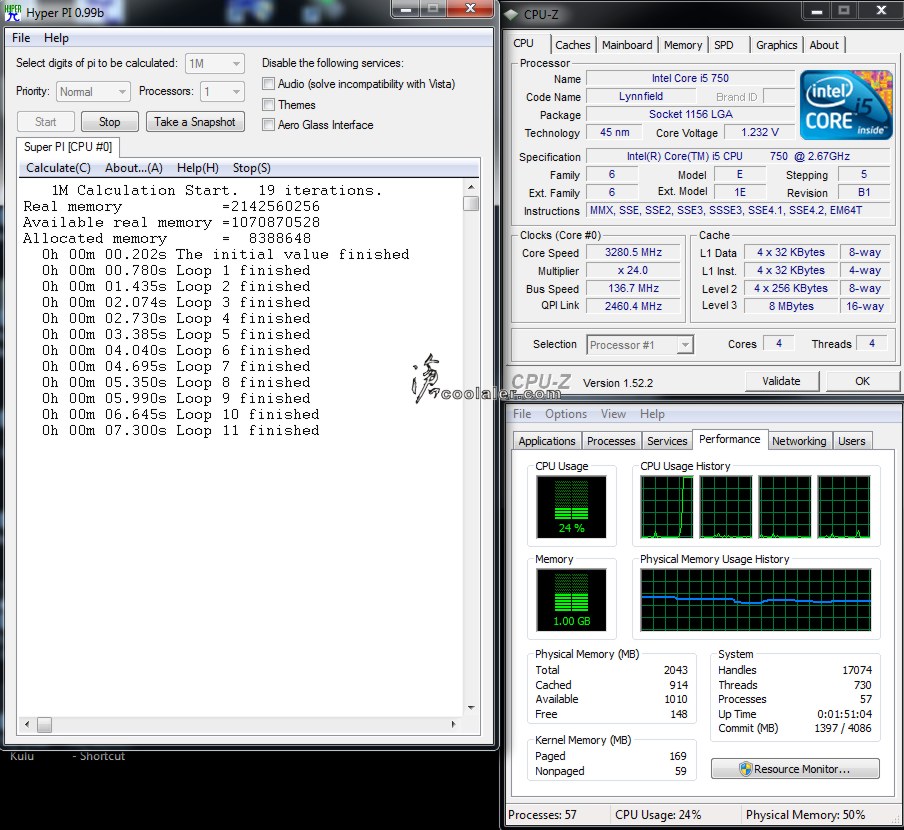Open the Task Manager Networking tab
This screenshot has width=904, height=830.
(799, 441)
